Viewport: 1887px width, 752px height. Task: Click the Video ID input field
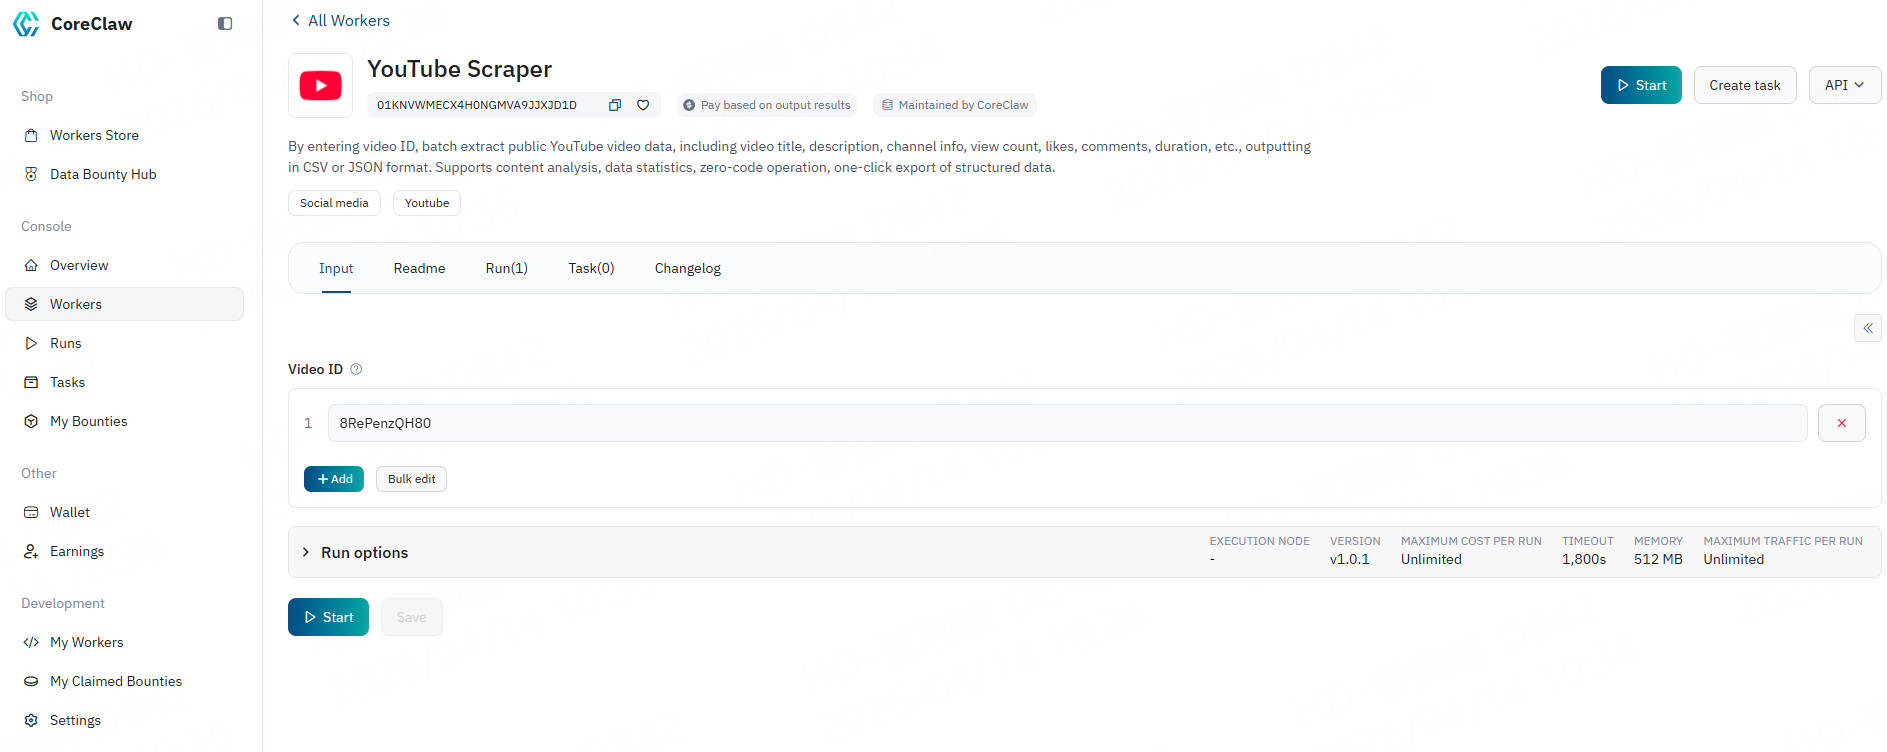1066,423
